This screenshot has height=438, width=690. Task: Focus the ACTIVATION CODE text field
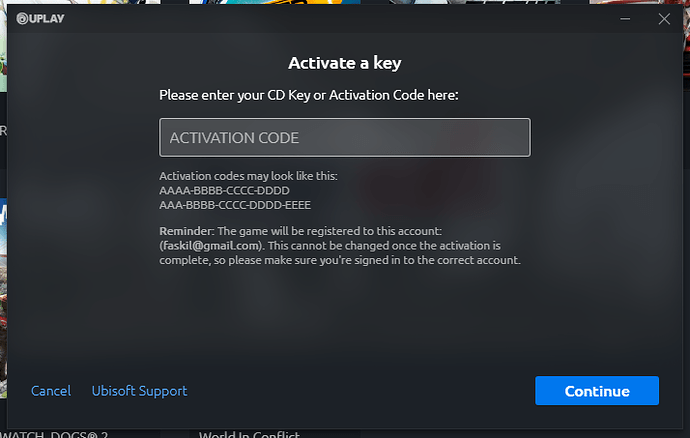coord(345,137)
